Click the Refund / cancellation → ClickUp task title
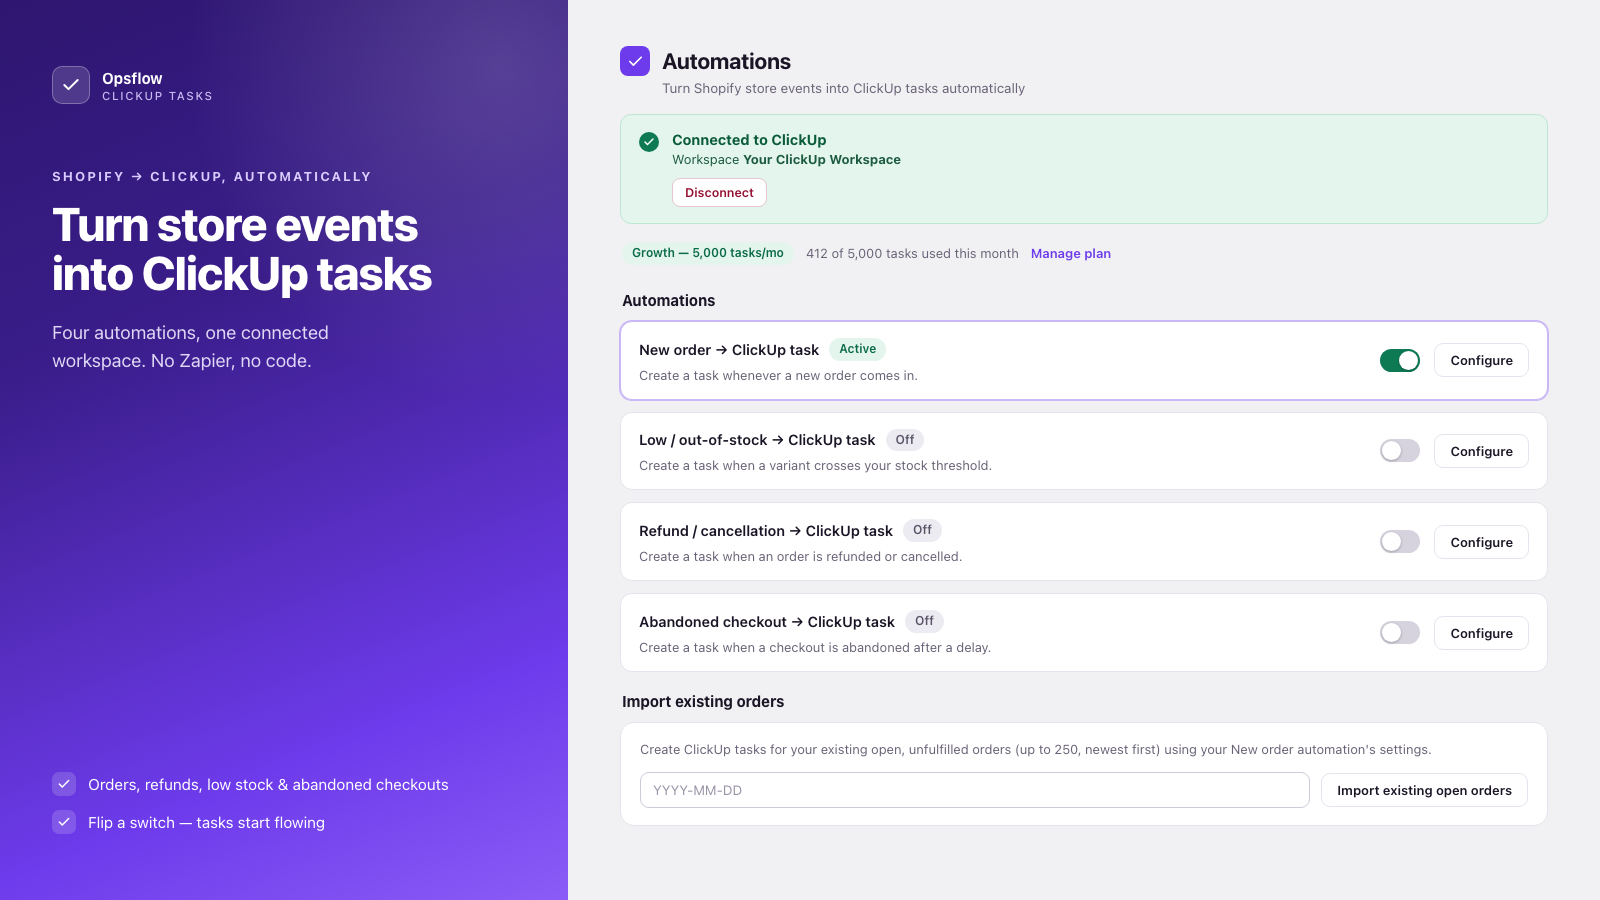This screenshot has height=900, width=1600. point(766,531)
